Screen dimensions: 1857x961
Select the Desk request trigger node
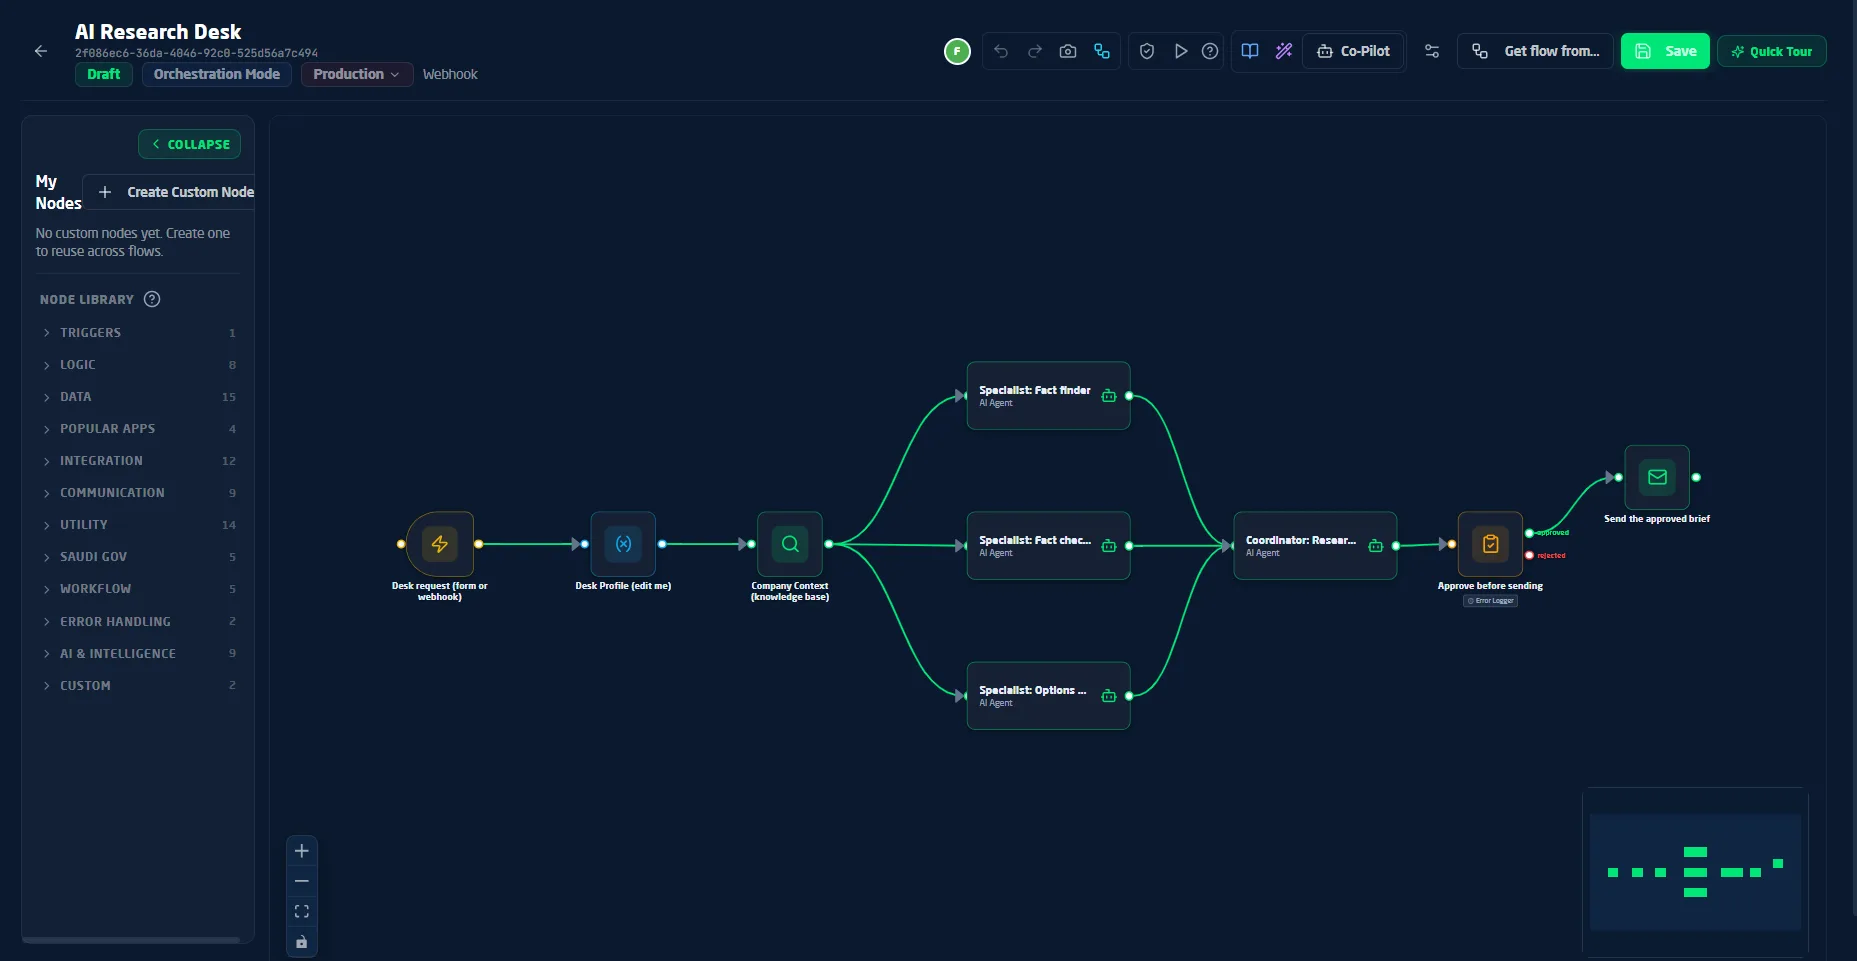[x=440, y=544]
